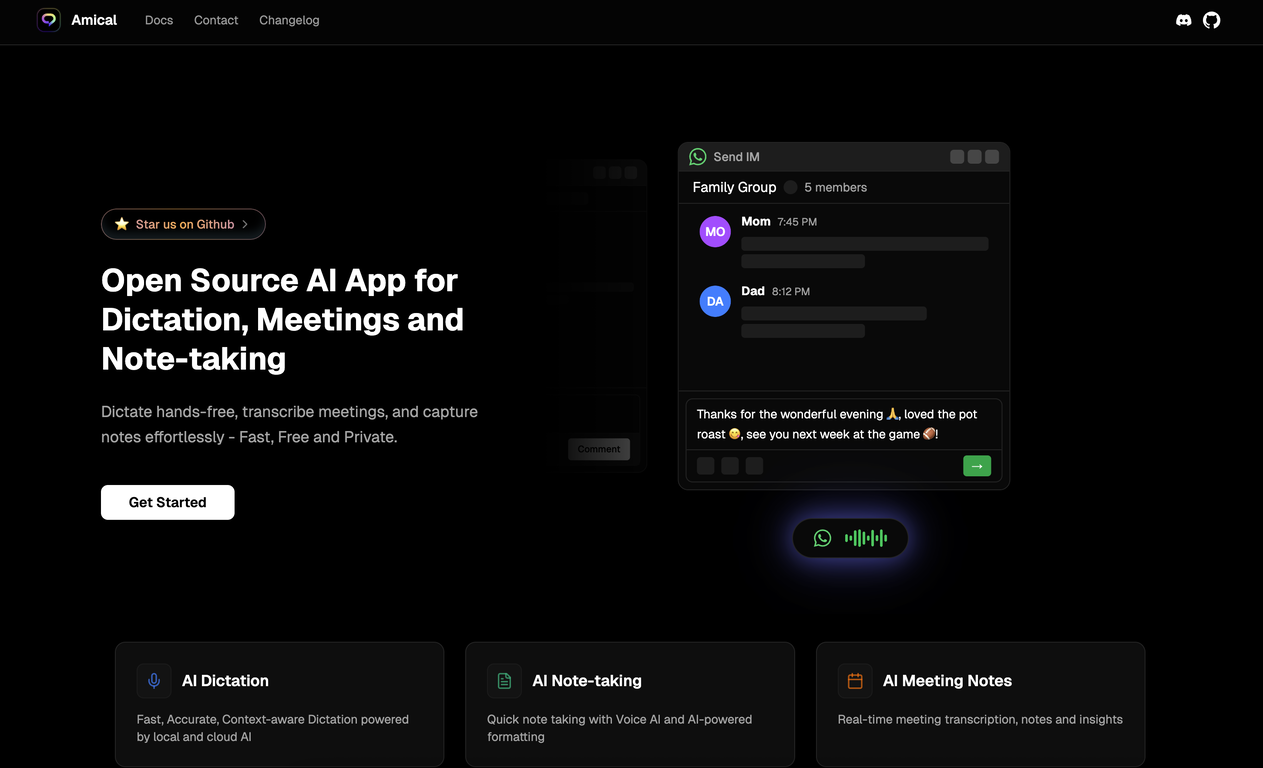Click the faded Comment button

[x=599, y=449]
